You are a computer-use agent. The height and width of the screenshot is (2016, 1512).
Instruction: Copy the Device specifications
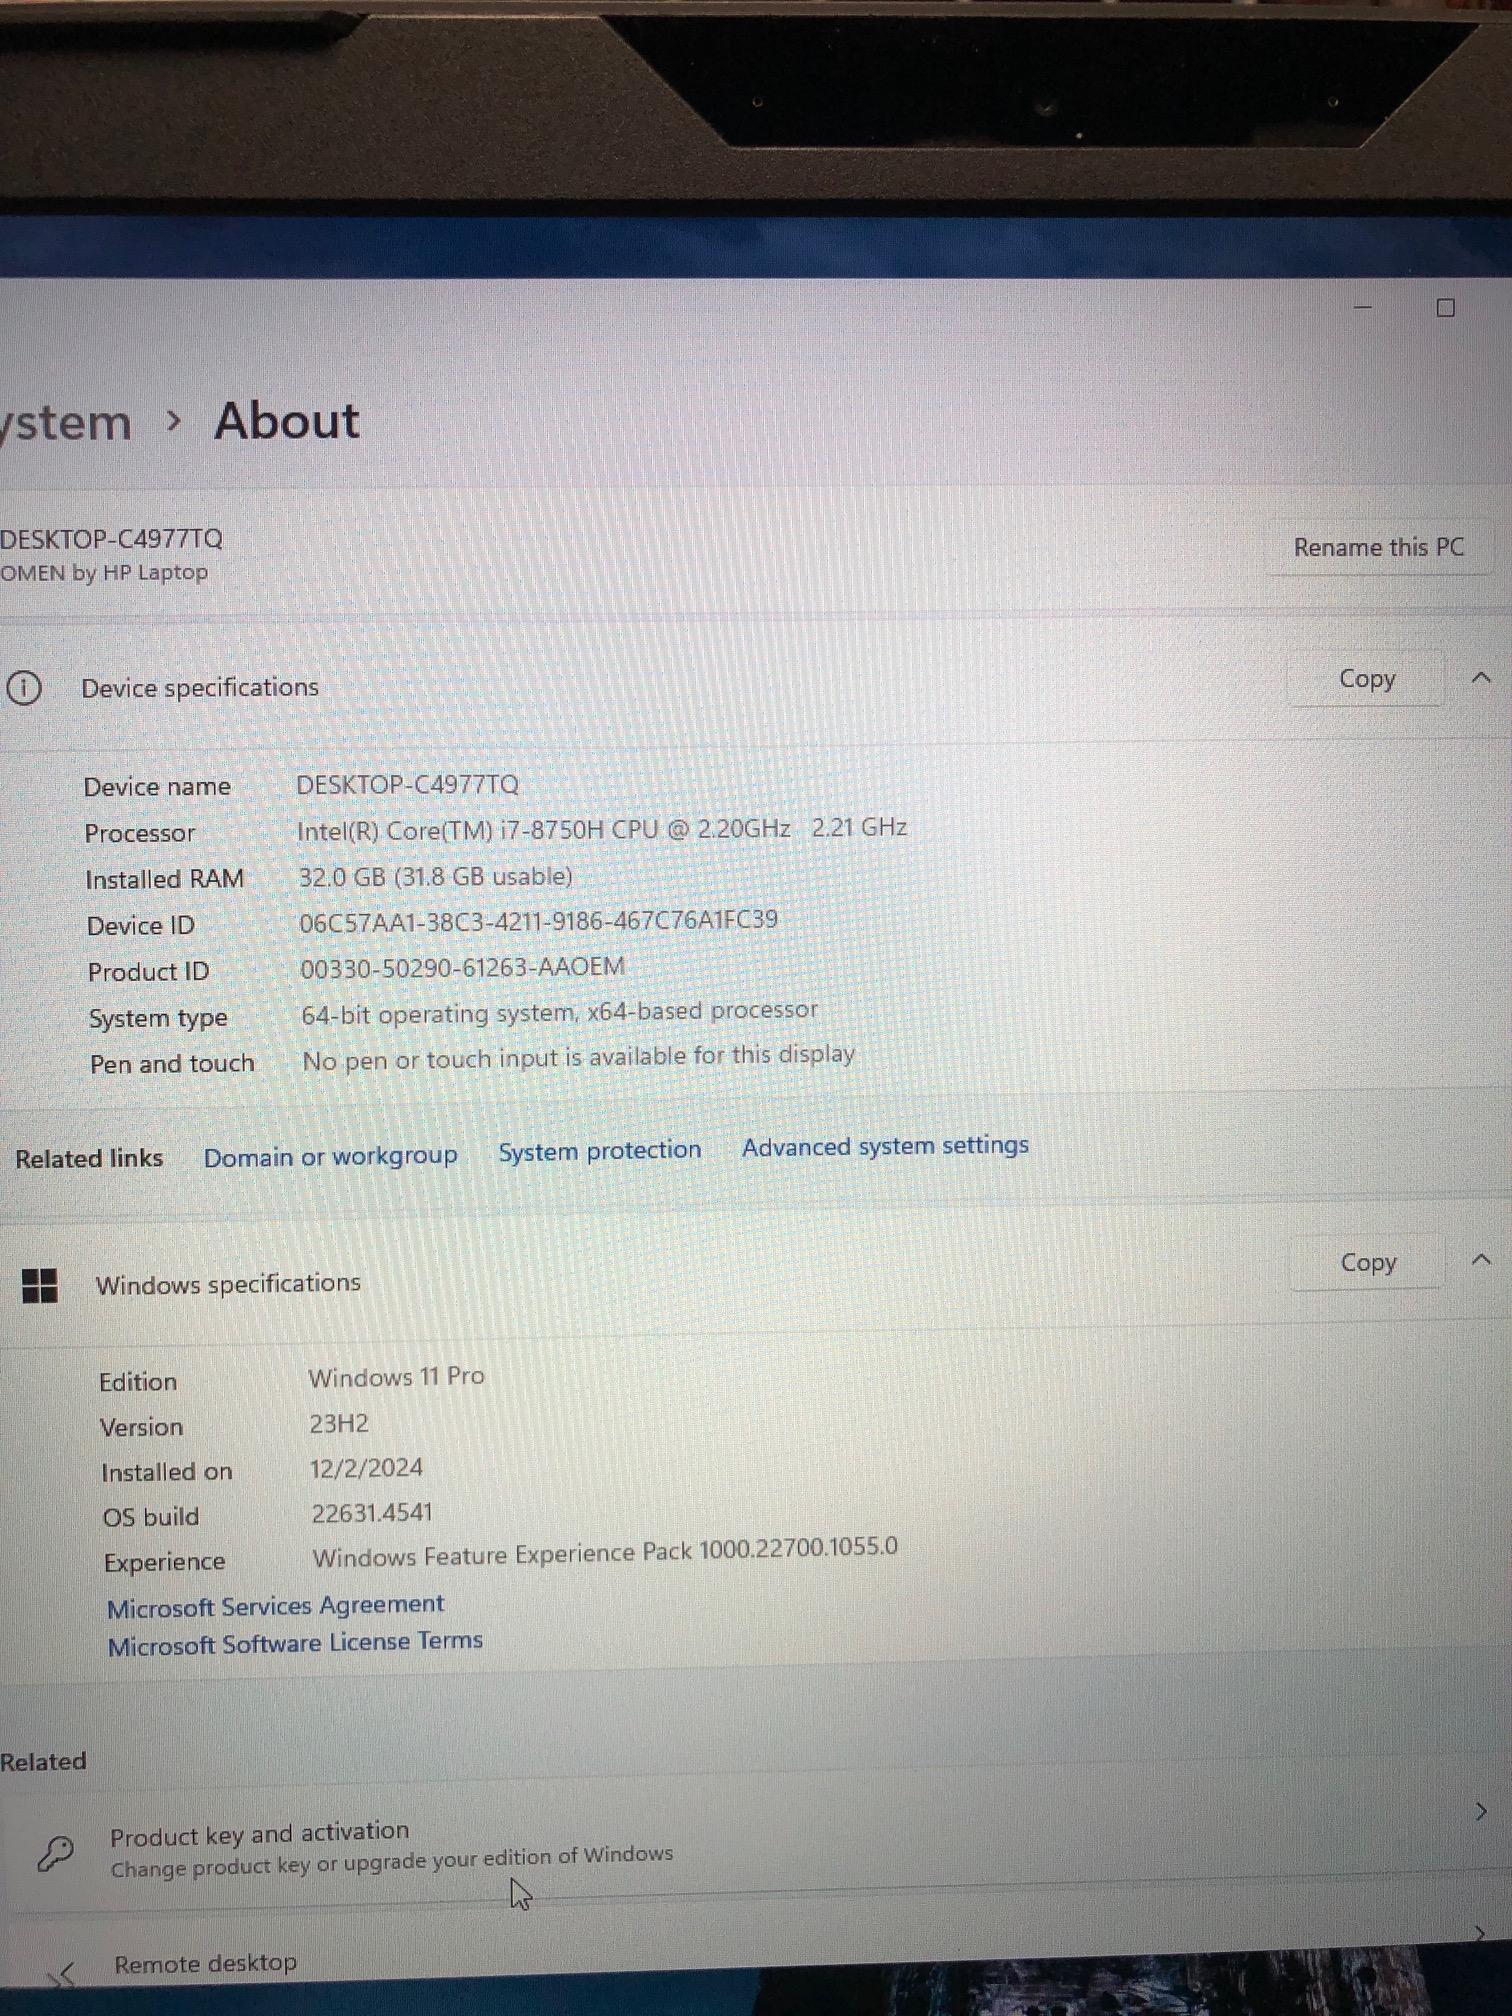click(1367, 679)
